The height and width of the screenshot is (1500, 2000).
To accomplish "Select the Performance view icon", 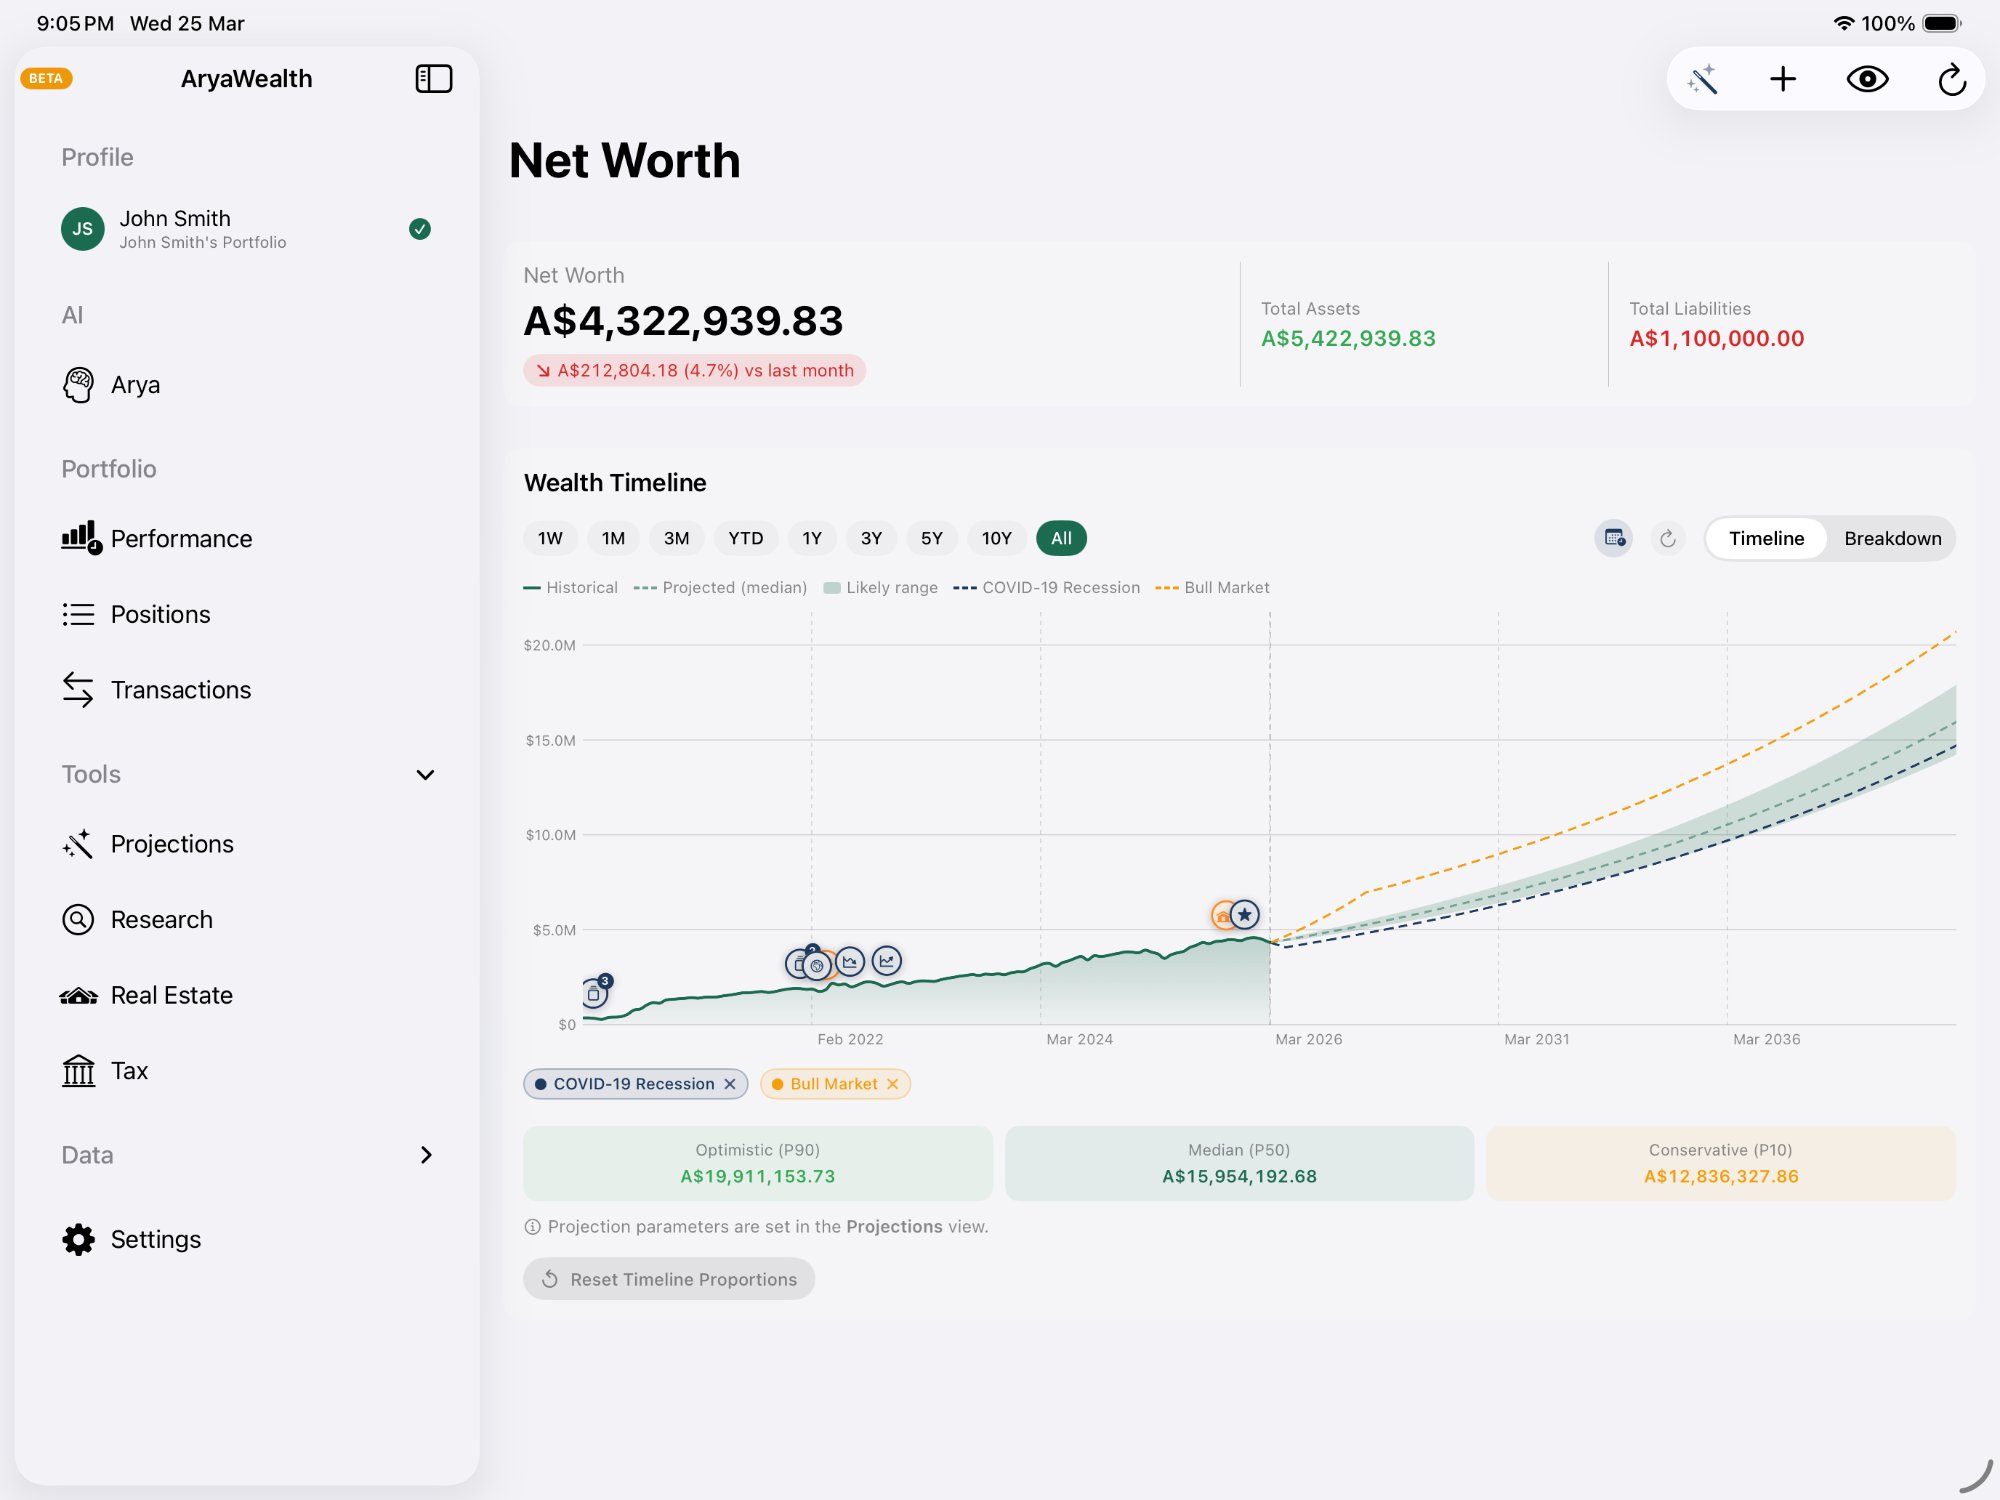I will (x=181, y=538).
